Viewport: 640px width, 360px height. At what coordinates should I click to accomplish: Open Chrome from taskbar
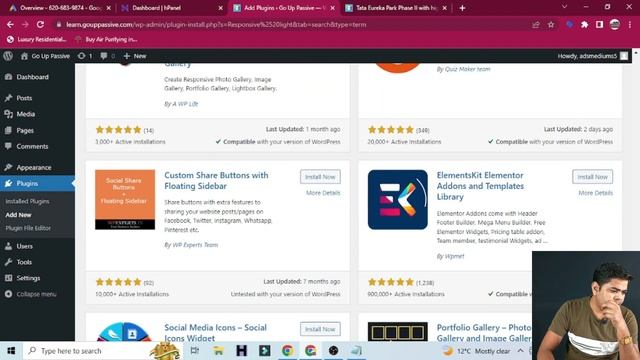[287, 351]
